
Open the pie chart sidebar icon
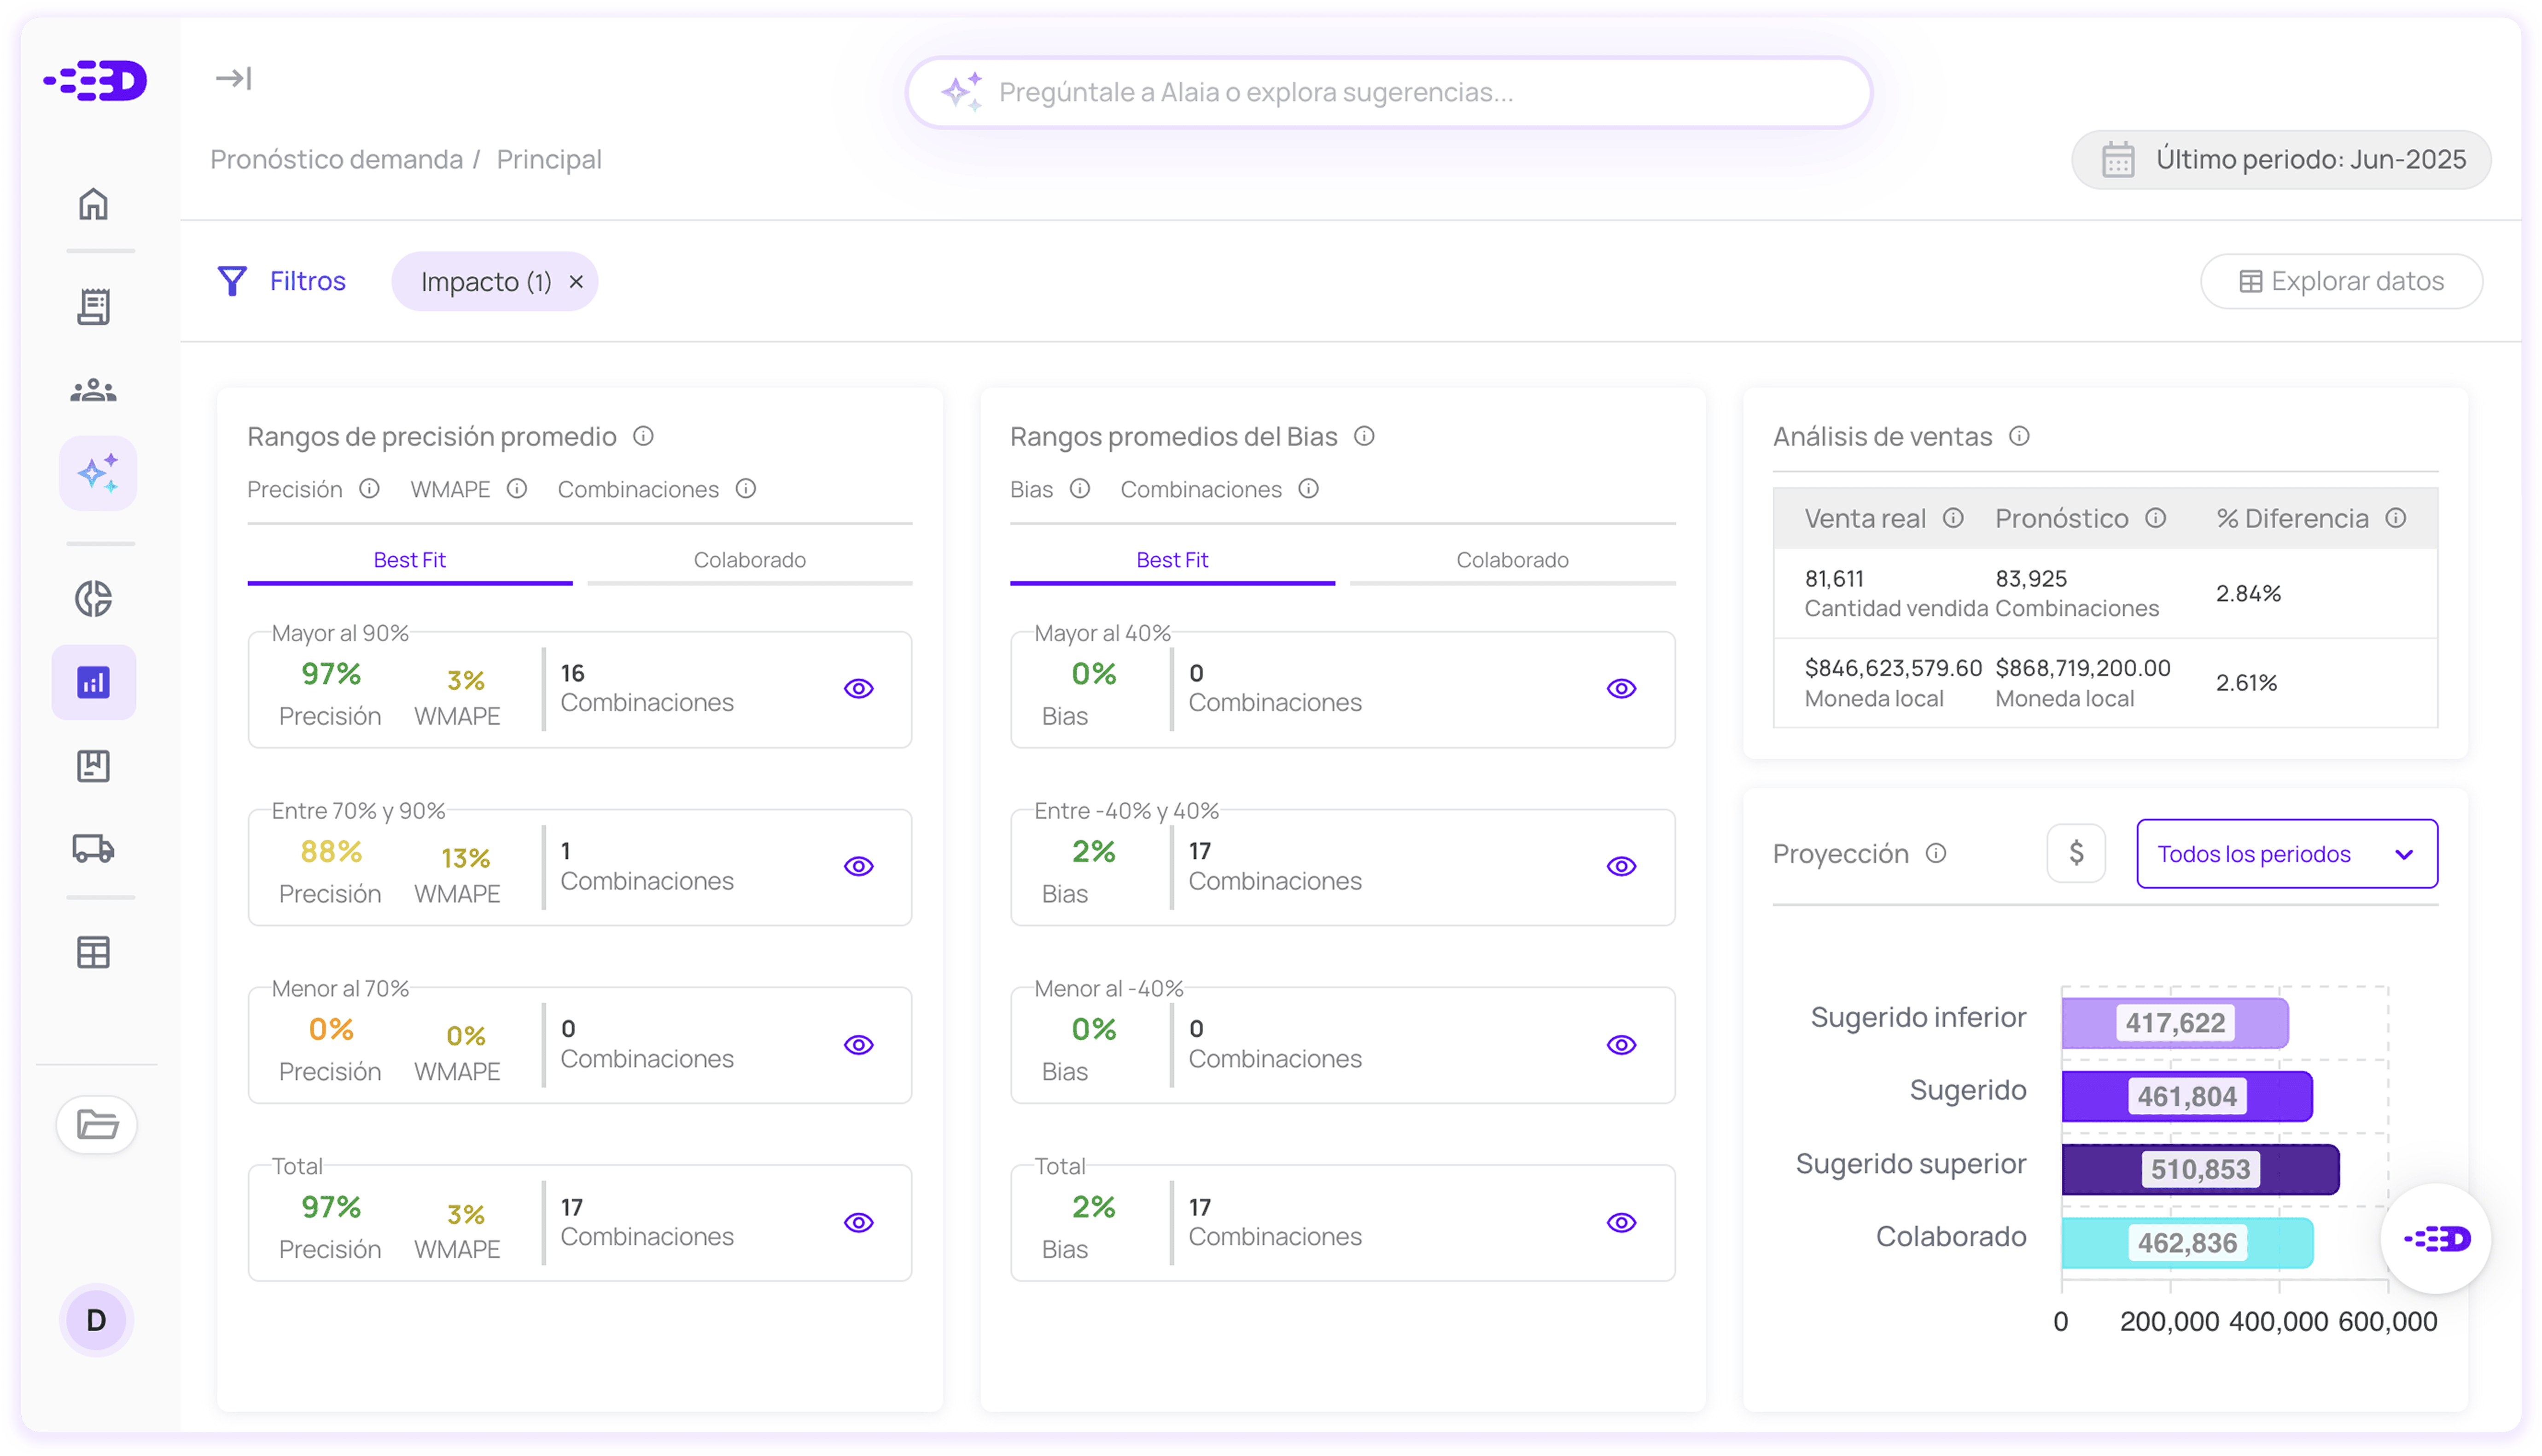[x=93, y=598]
